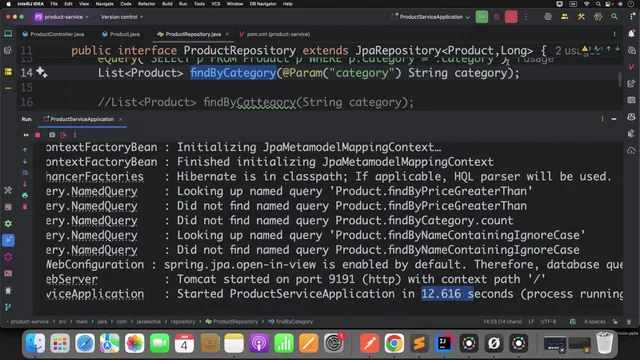
Task: Open Run panel options kebab menu
Action: click(x=602, y=119)
